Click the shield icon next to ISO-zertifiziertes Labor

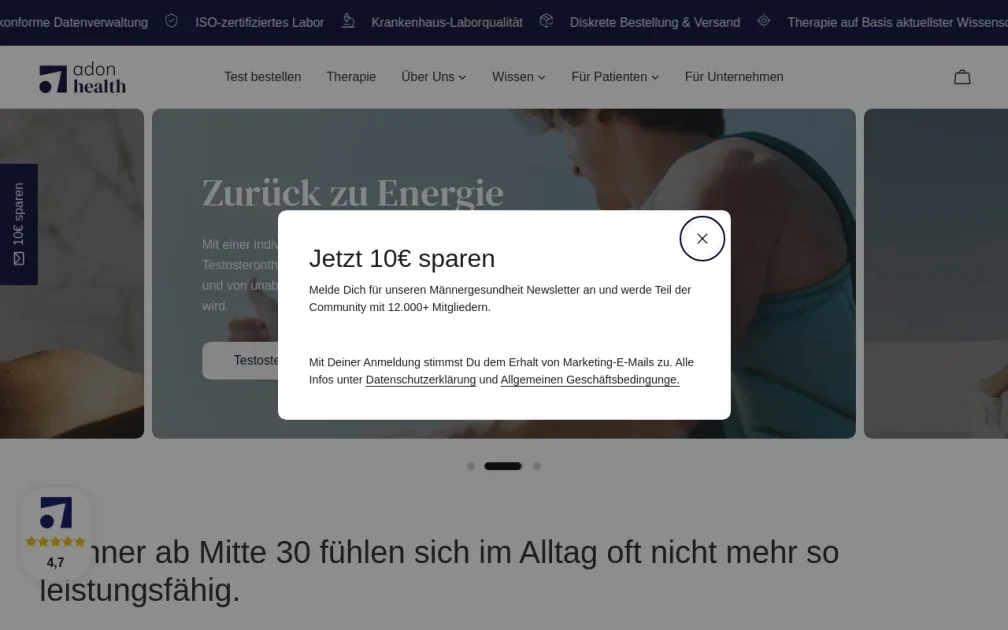(171, 21)
